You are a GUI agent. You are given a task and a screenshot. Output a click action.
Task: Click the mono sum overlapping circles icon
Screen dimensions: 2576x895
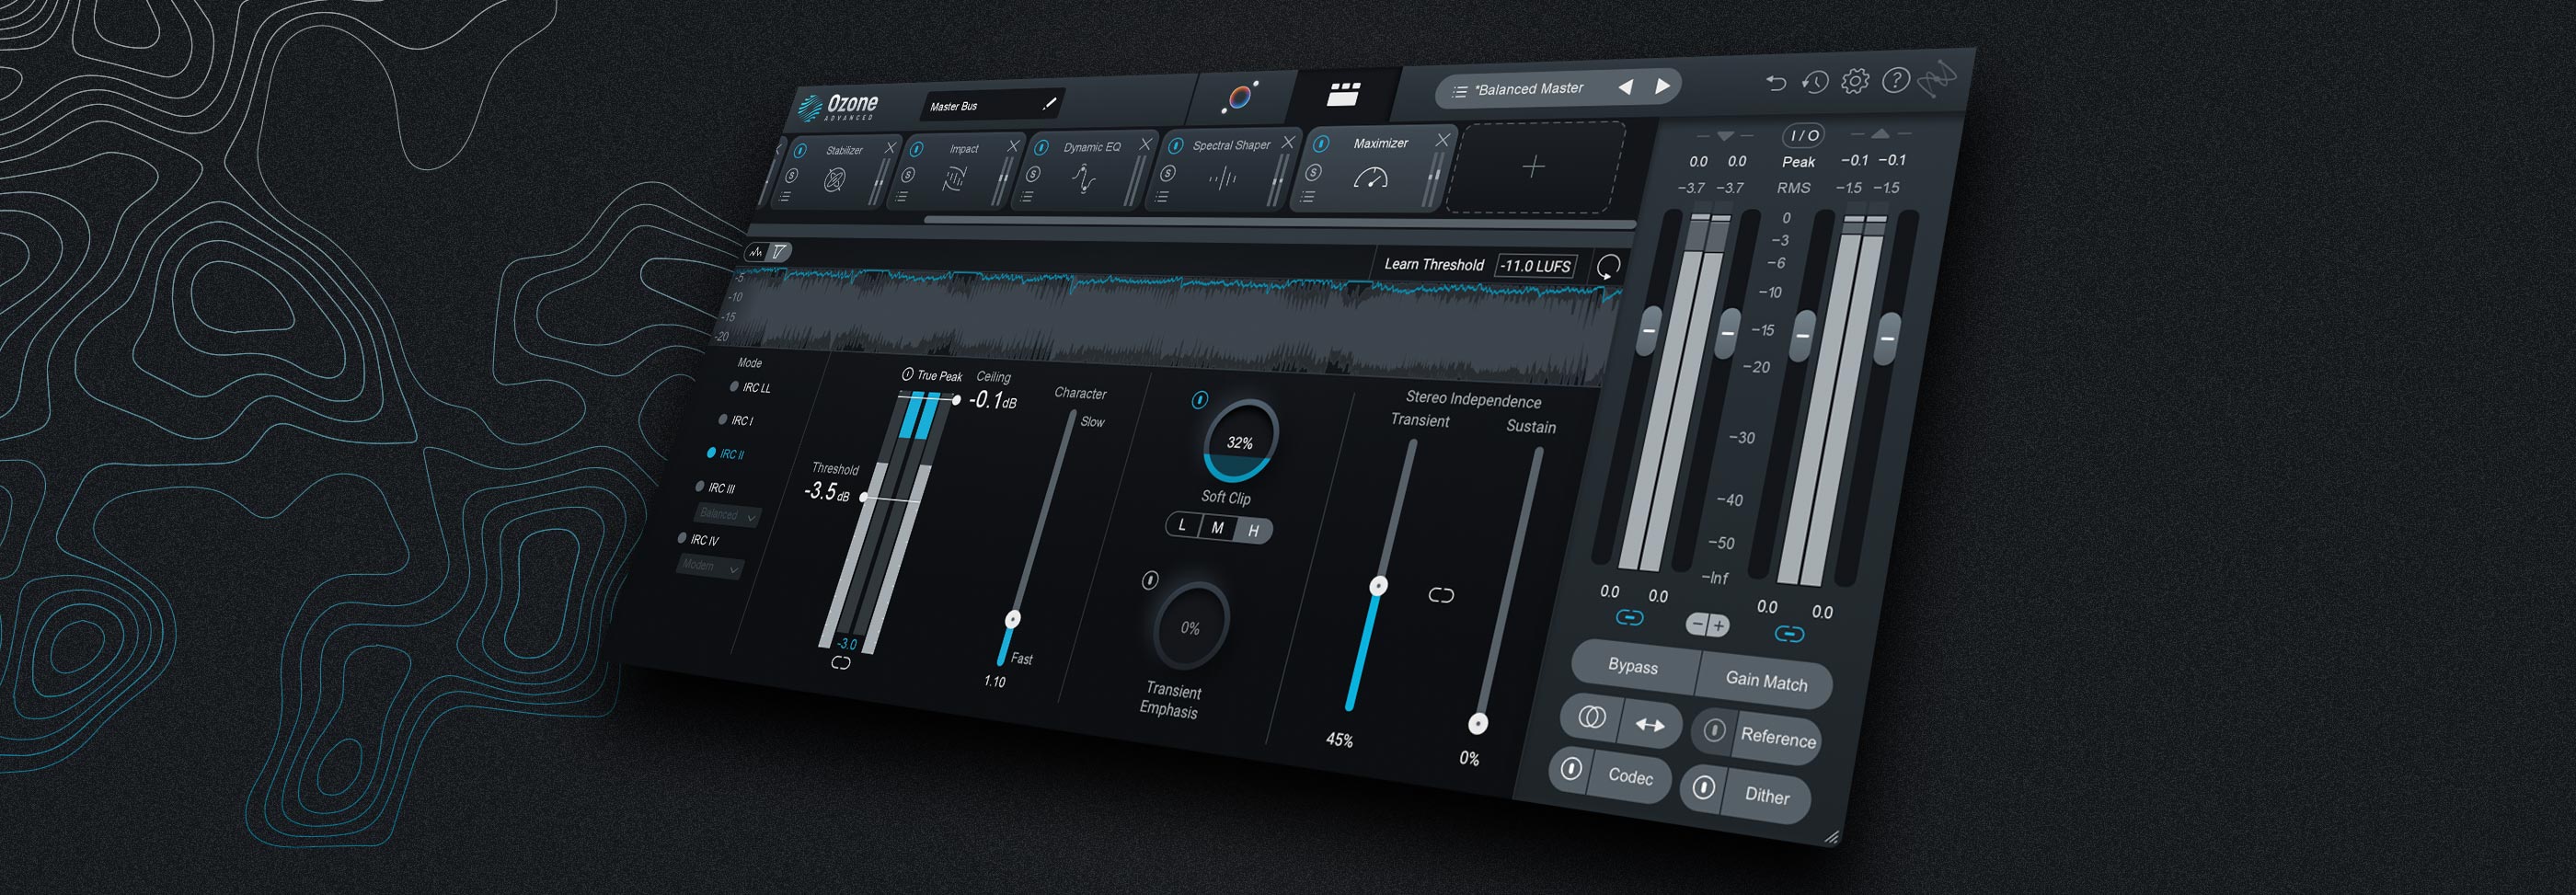click(x=1592, y=717)
